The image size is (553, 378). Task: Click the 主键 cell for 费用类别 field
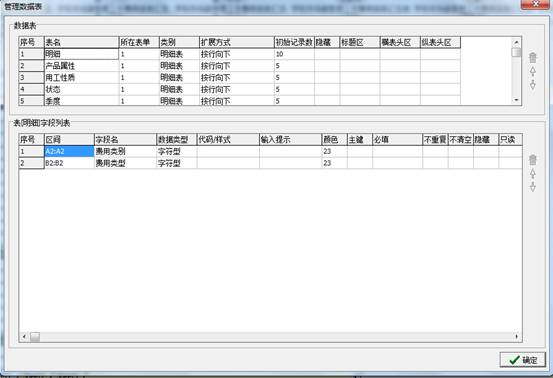(360, 151)
